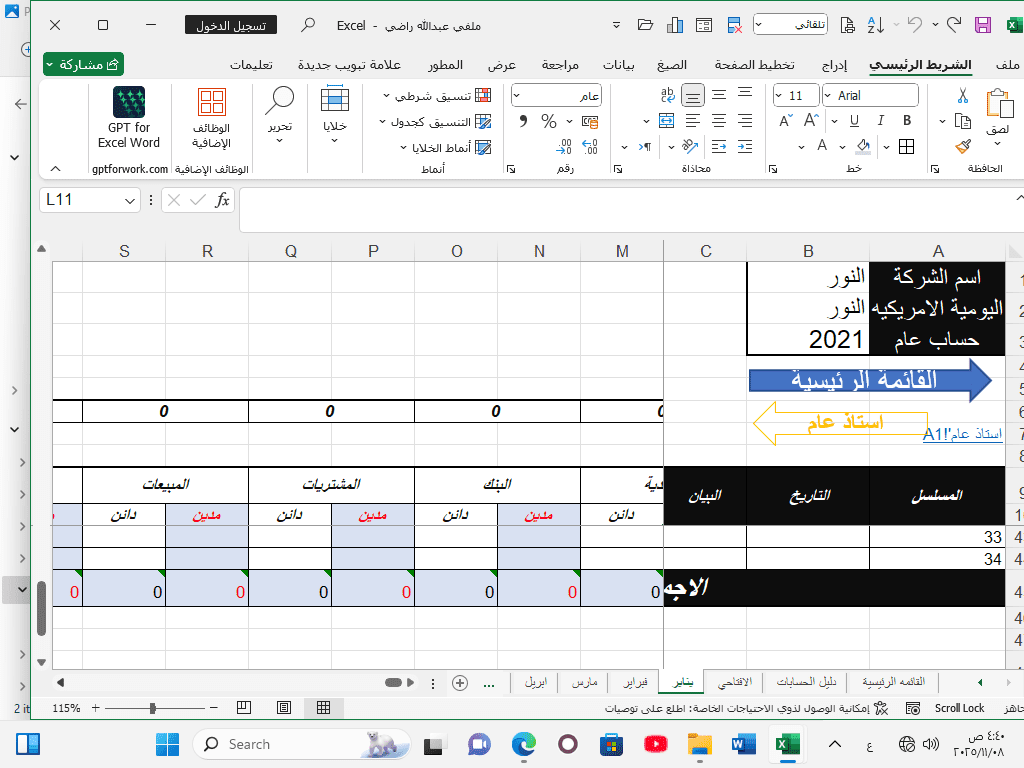Viewport: 1024px width, 768px height.
Task: Switch to the عرض (View) tab
Action: point(502,65)
